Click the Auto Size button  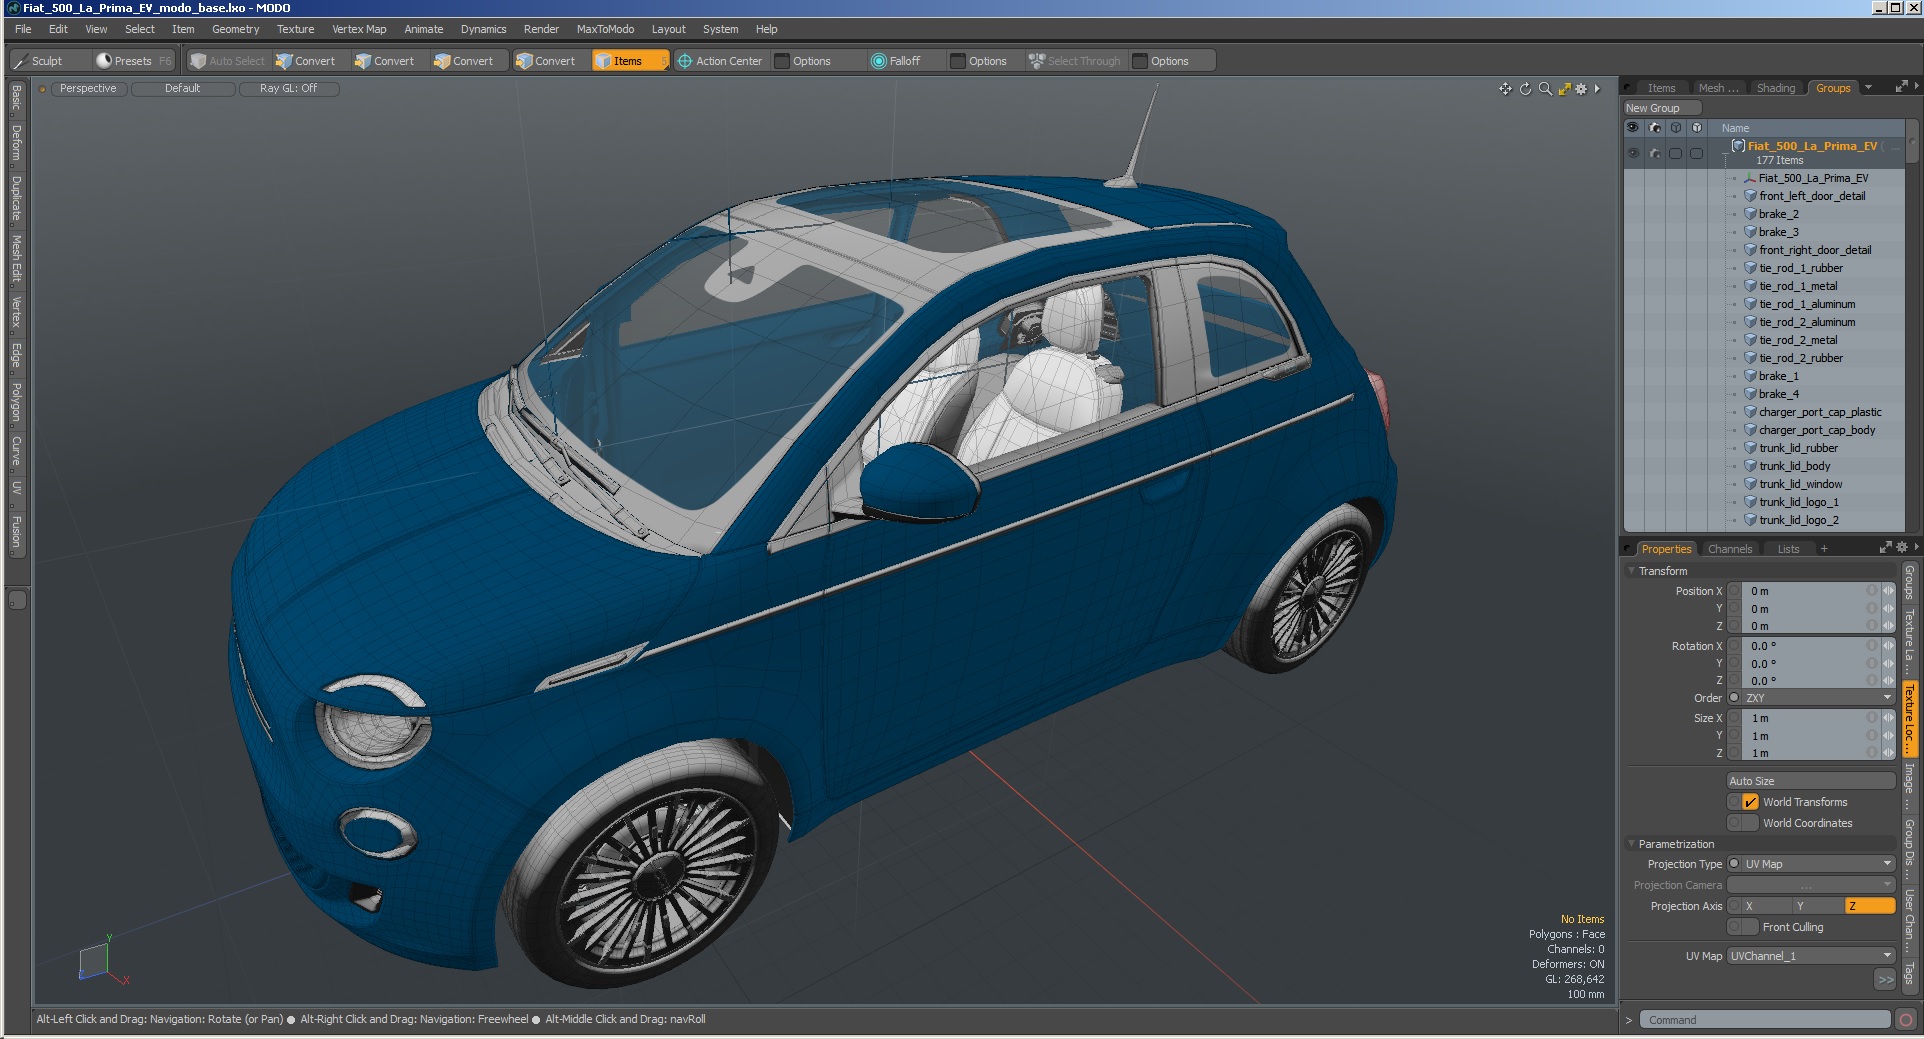pos(1811,781)
